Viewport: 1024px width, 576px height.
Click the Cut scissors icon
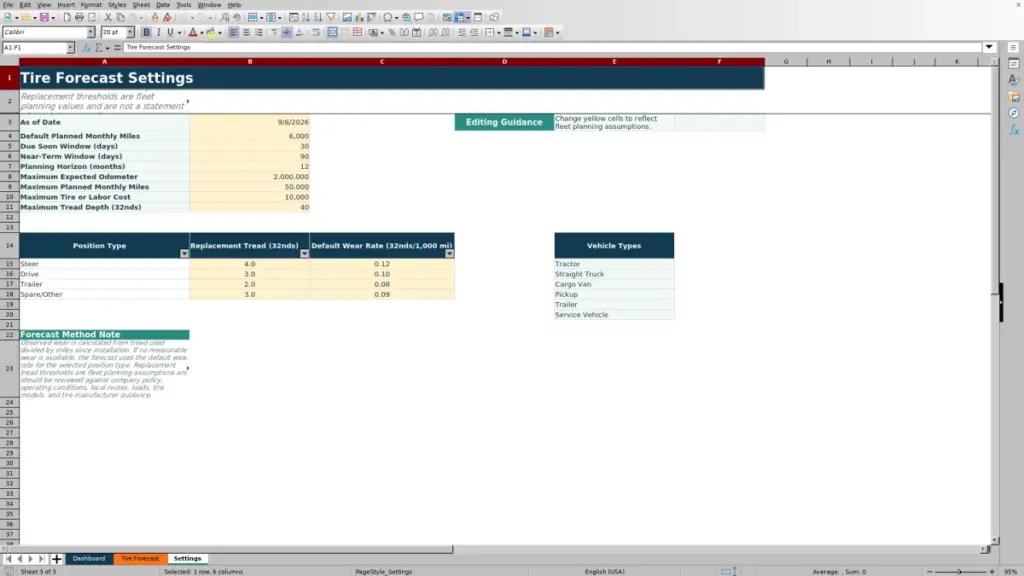click(x=108, y=17)
